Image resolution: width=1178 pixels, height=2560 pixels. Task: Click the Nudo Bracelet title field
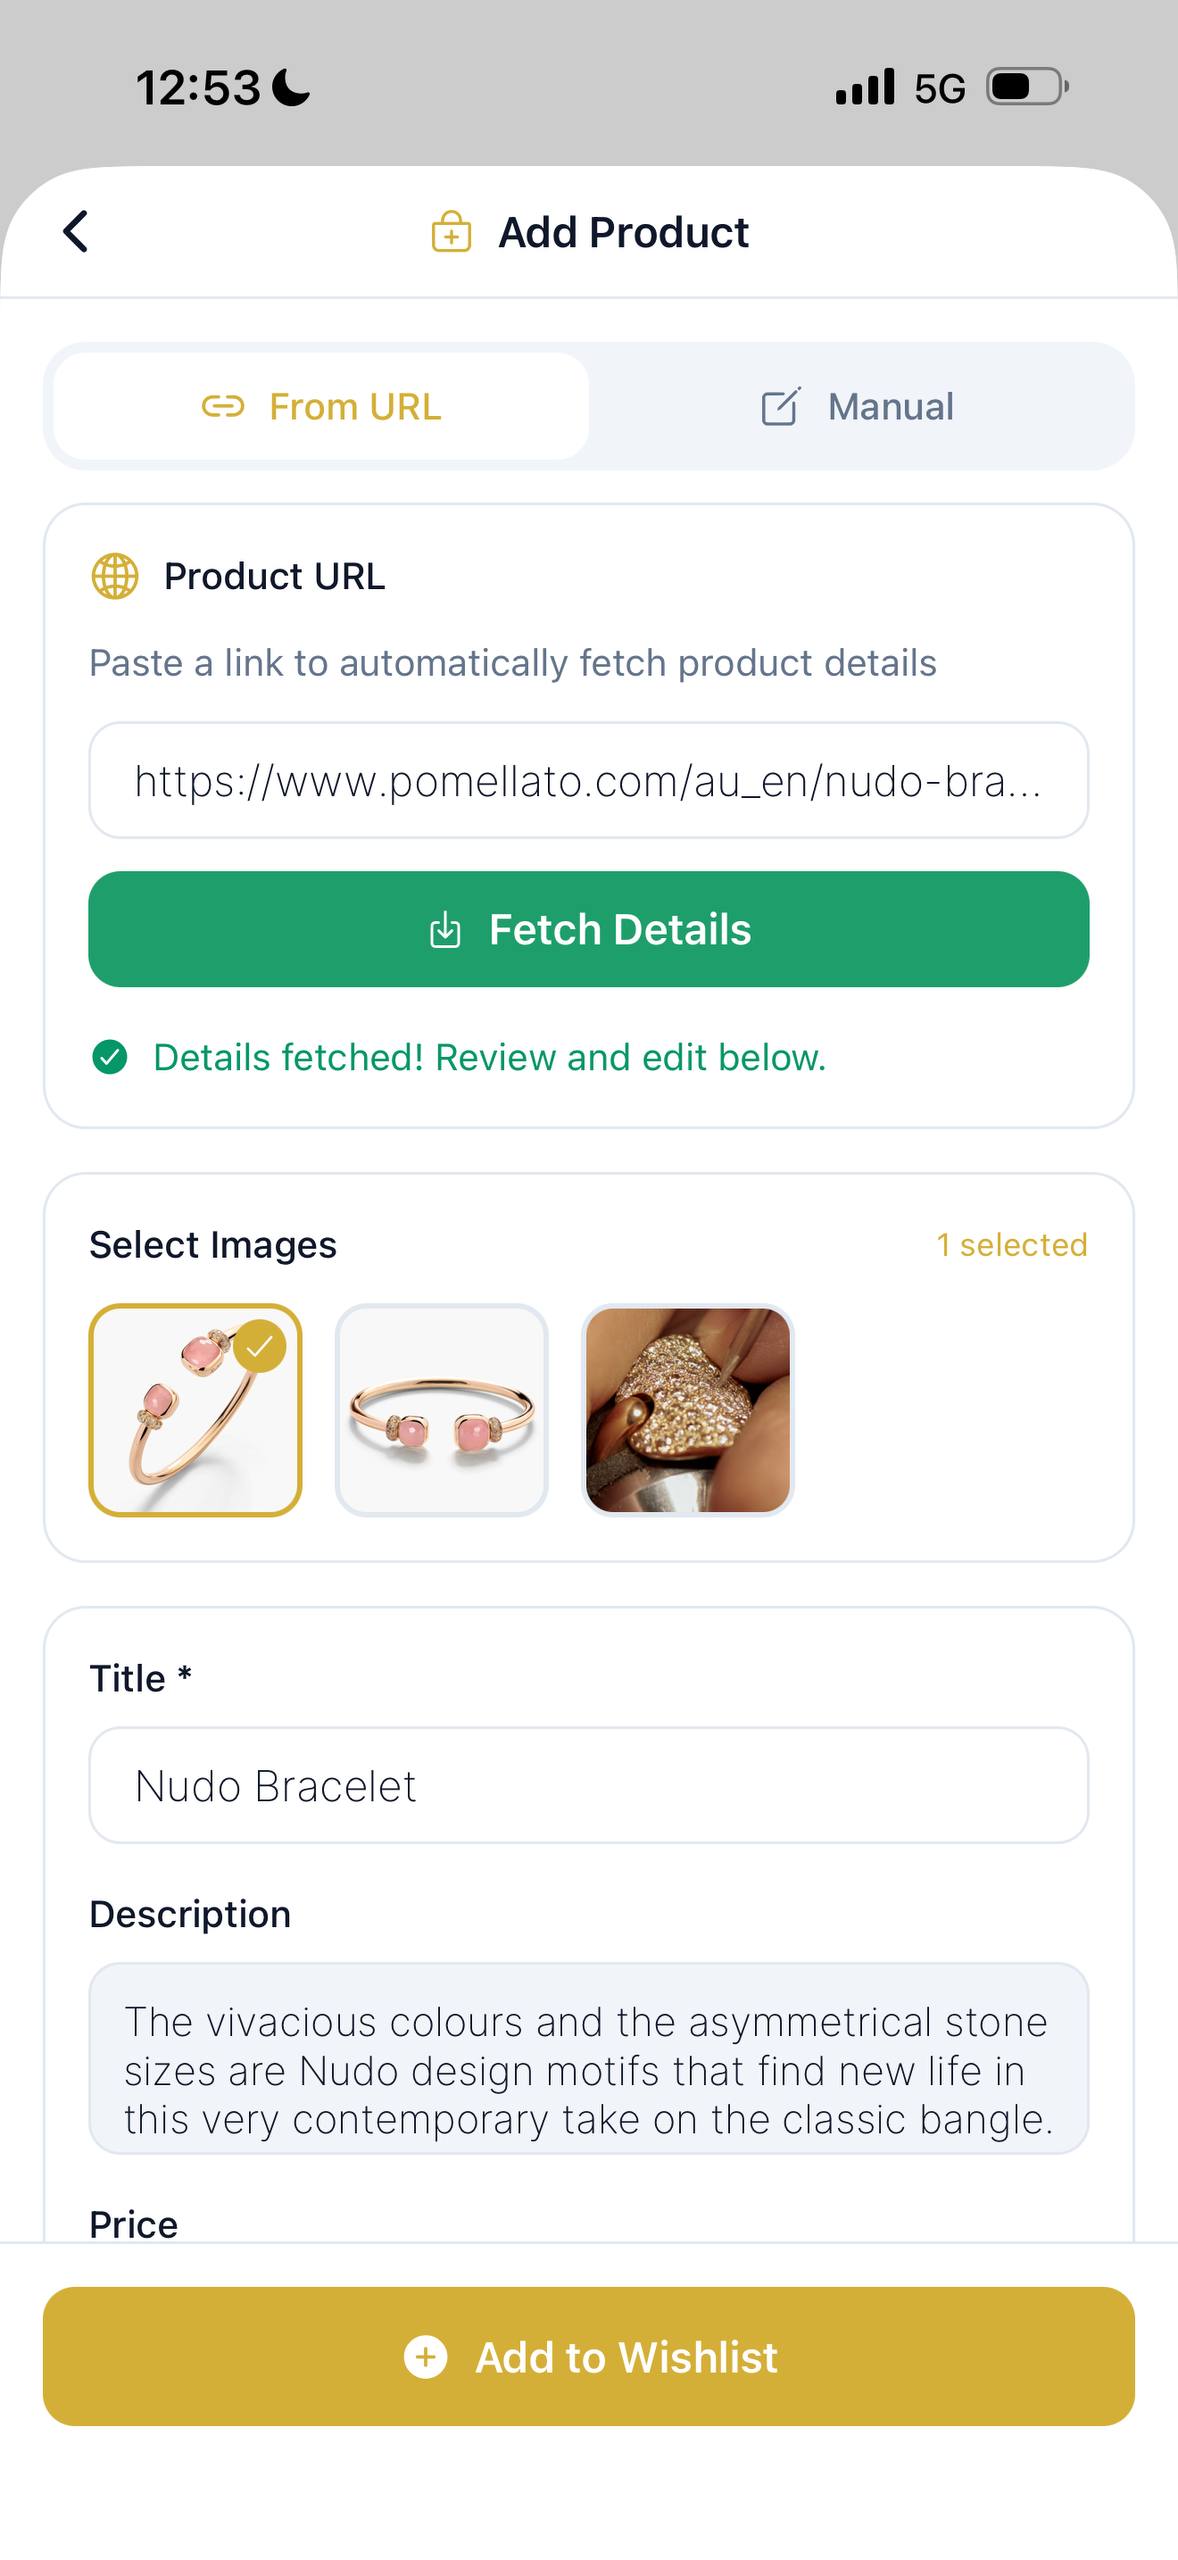tap(589, 1785)
